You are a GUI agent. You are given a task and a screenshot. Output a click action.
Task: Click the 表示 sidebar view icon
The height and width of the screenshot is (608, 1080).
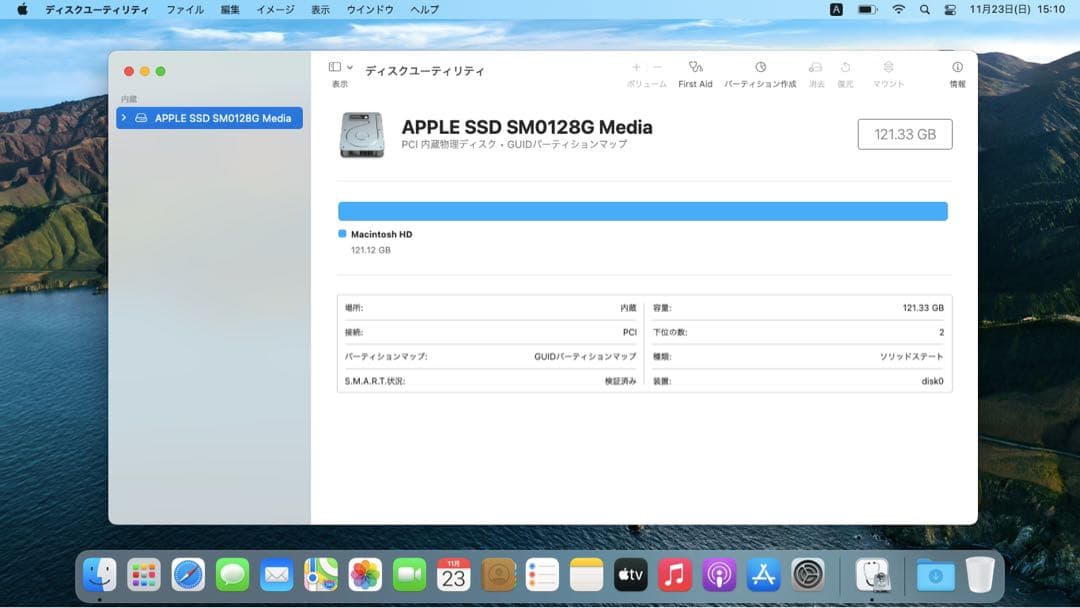pos(335,65)
